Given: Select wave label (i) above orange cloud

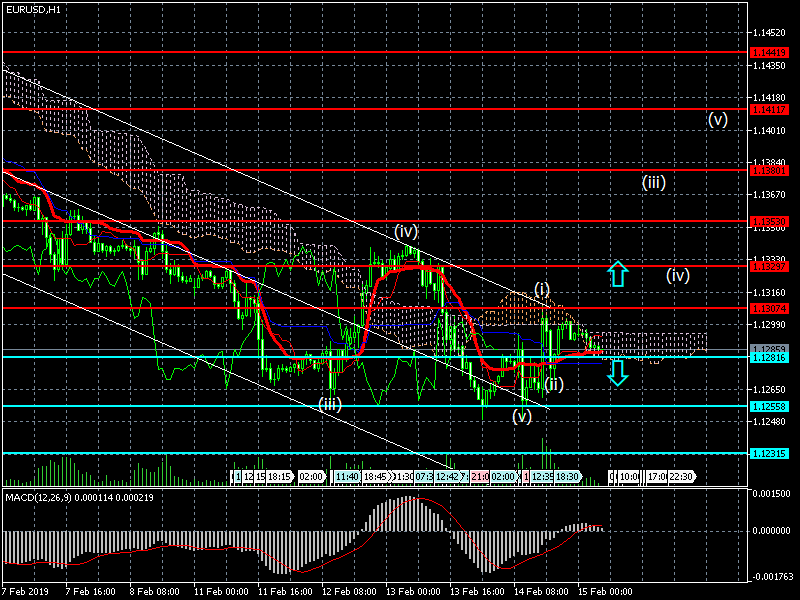Looking at the screenshot, I should [542, 289].
